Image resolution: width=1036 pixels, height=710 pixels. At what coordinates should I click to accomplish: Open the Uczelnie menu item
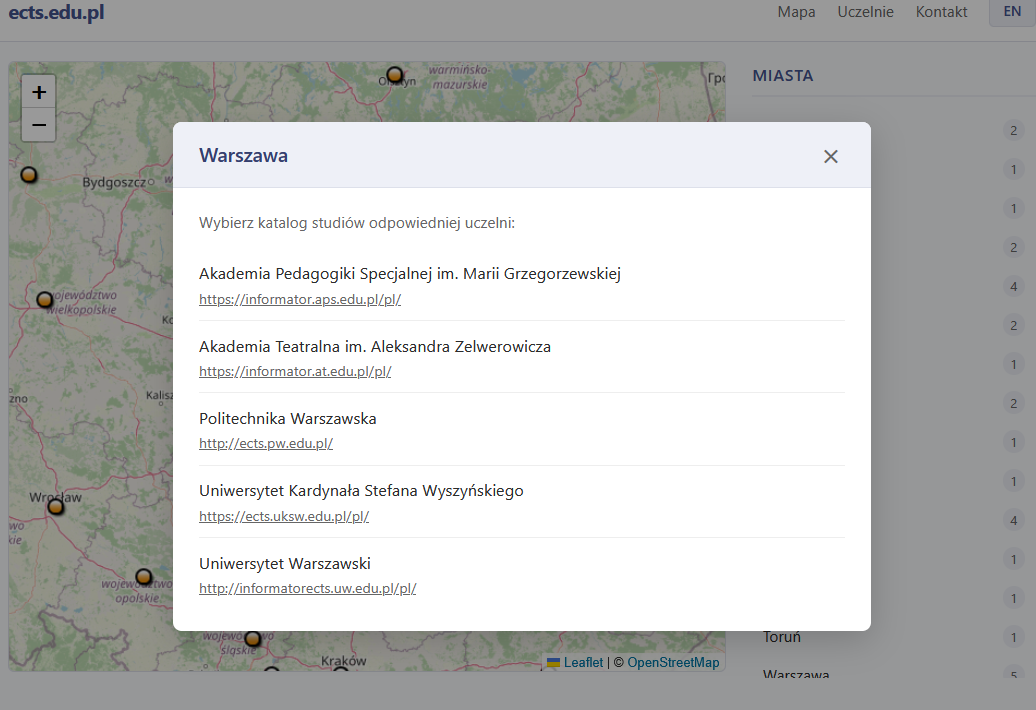tap(864, 12)
